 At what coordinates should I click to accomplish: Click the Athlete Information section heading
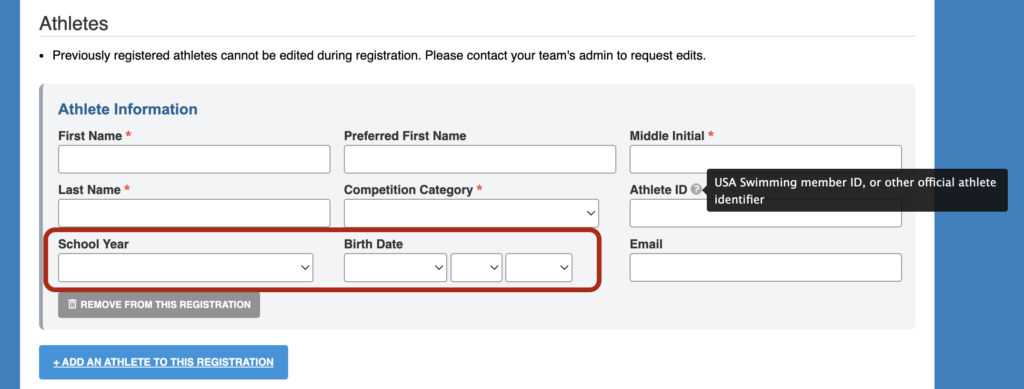(x=128, y=109)
